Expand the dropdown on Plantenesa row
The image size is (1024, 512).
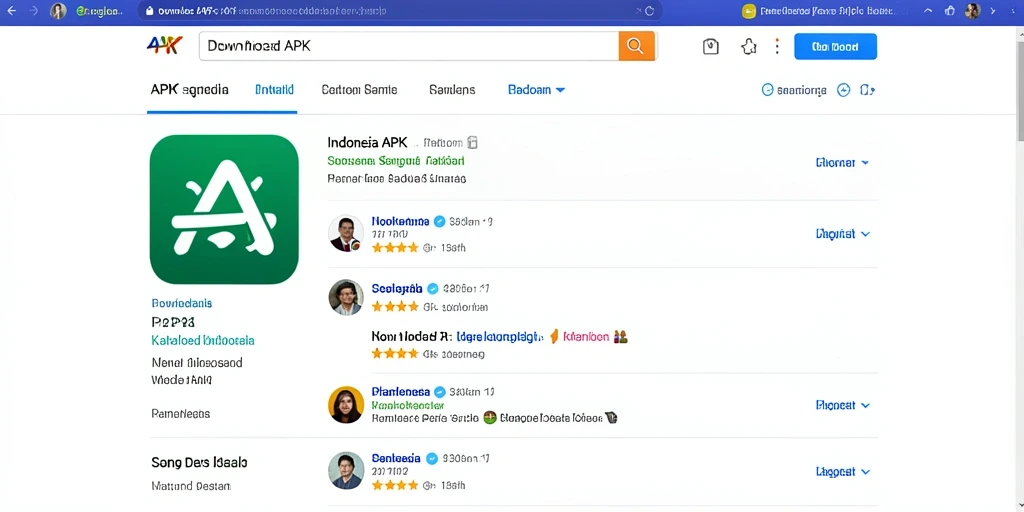(843, 406)
